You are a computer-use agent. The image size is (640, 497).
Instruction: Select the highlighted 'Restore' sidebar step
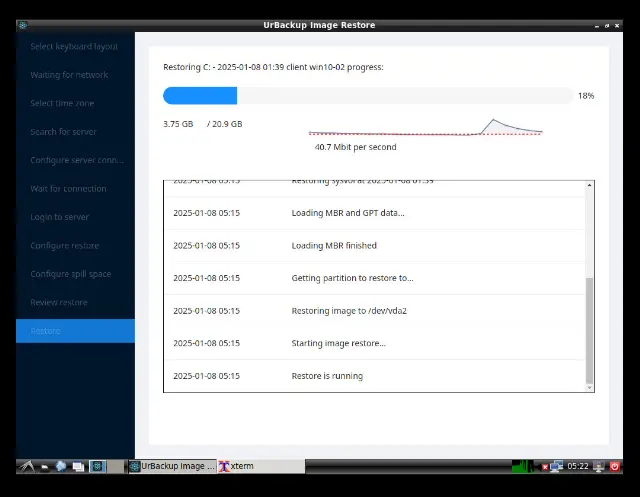click(75, 331)
